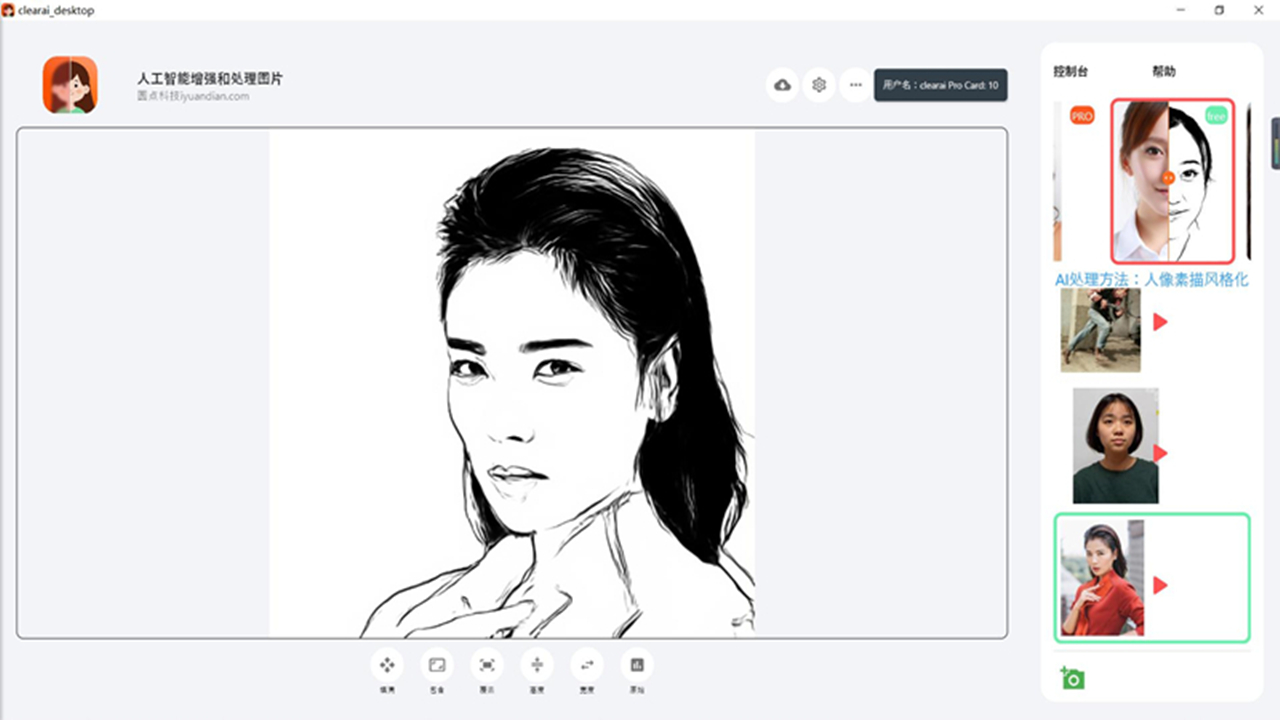Open settings via the gear icon
Image resolution: width=1280 pixels, height=720 pixels.
pos(819,85)
